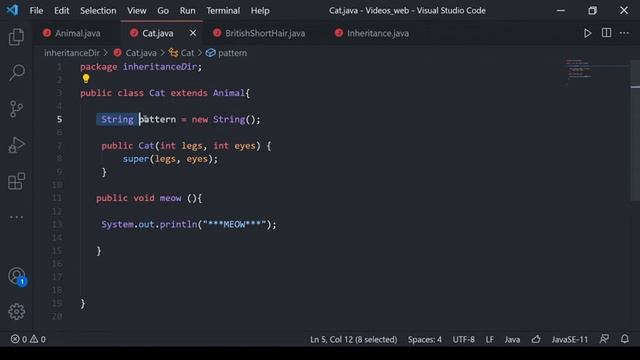Open the Accounts menu
640x360 pixels.
click(17, 276)
